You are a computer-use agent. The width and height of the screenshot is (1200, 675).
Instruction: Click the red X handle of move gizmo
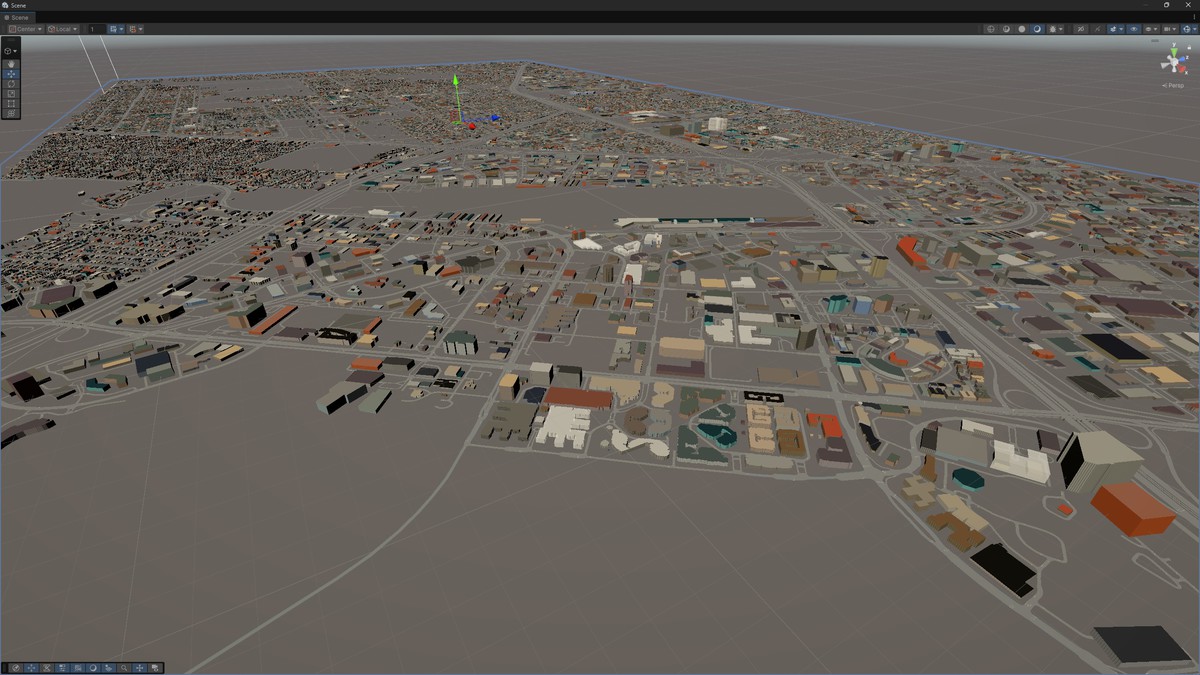471,126
